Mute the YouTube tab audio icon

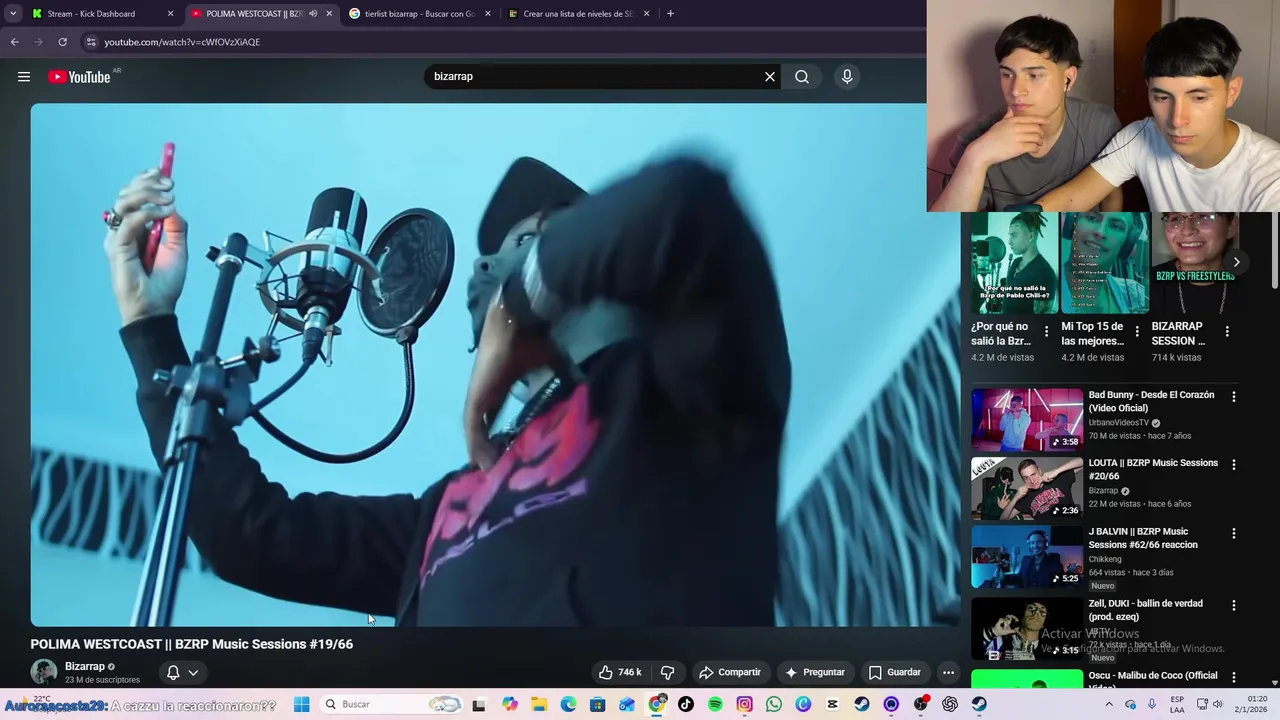click(x=313, y=14)
